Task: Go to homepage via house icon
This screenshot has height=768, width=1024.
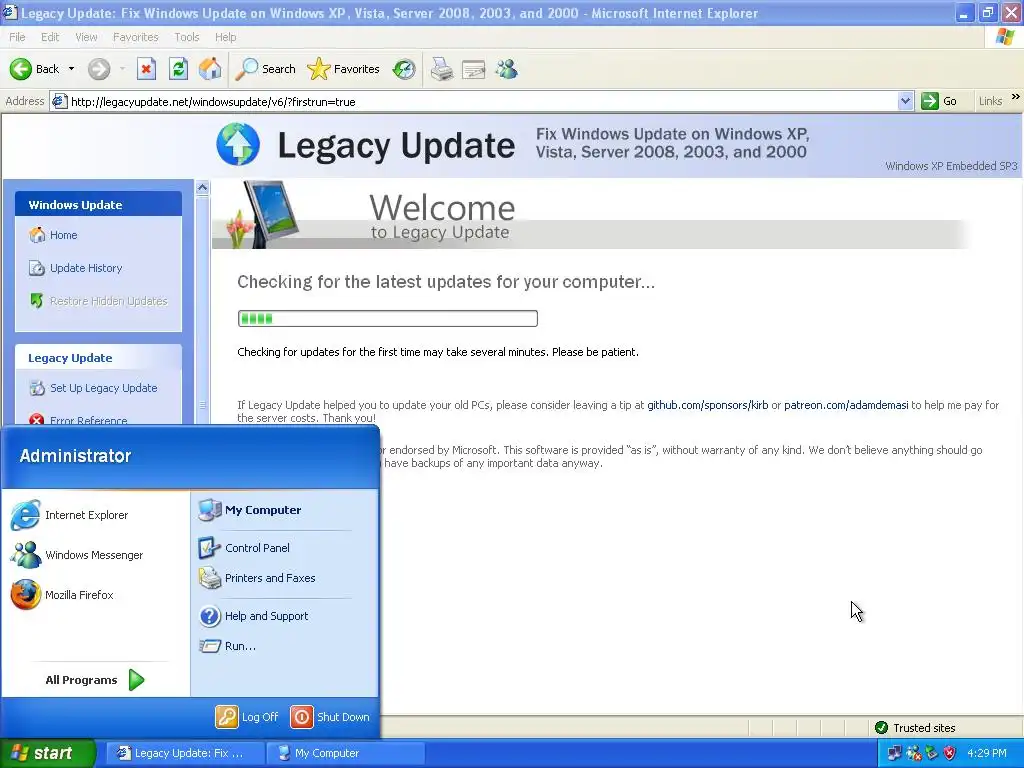Action: (x=210, y=69)
